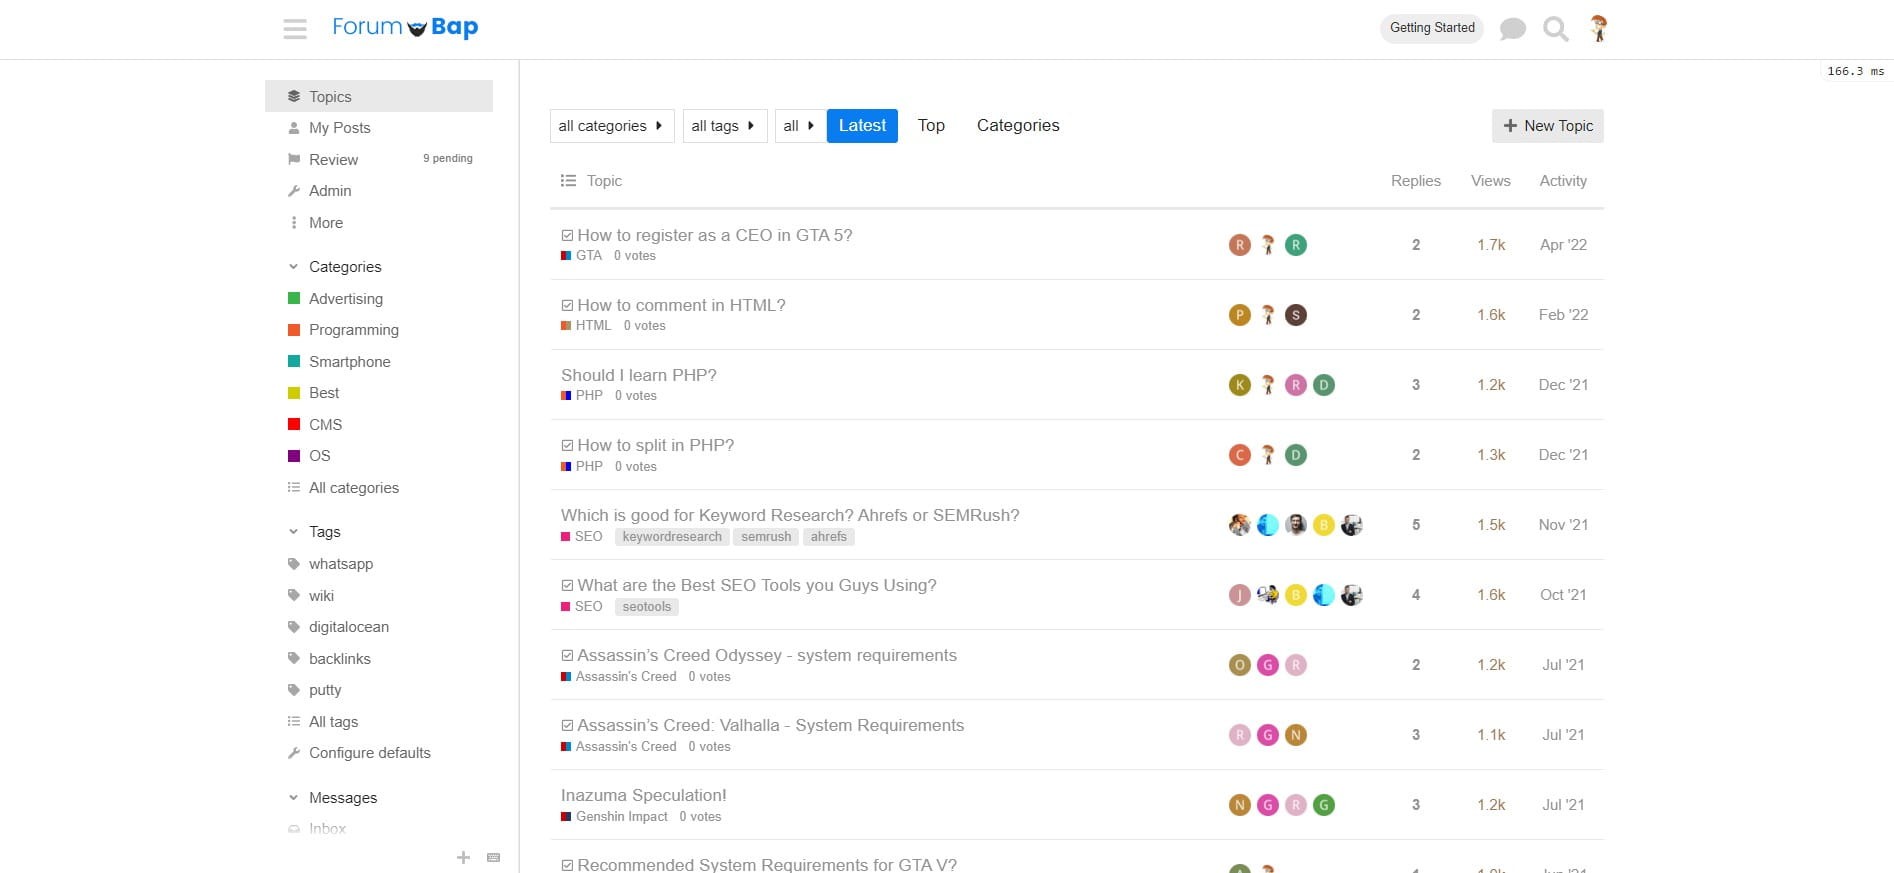1894x873 pixels.
Task: Click solved checkbox on GTA 5 CEO topic
Action: click(567, 236)
